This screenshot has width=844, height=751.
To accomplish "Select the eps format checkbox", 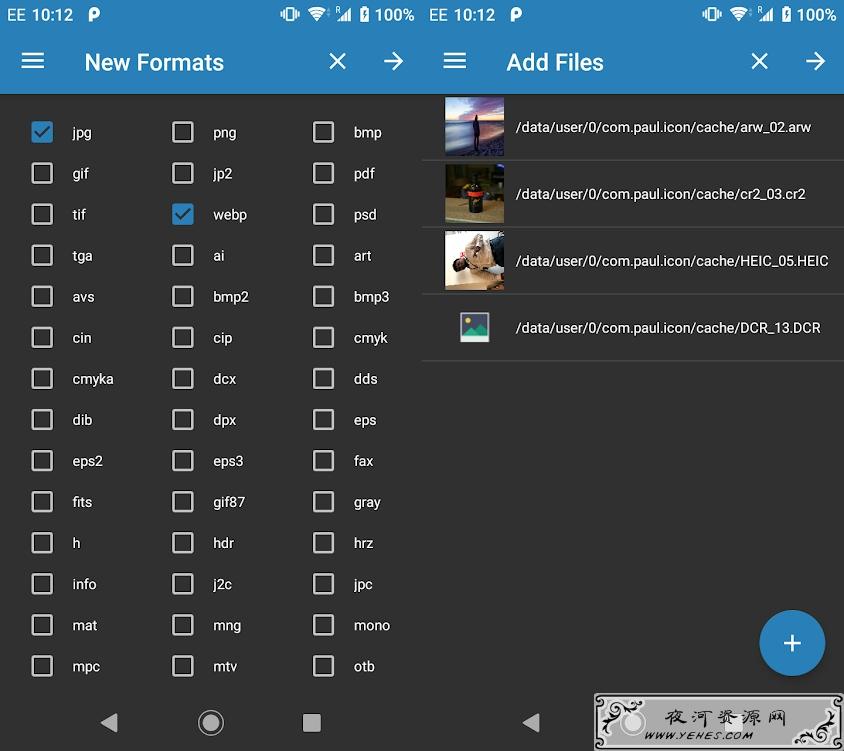I will point(323,419).
